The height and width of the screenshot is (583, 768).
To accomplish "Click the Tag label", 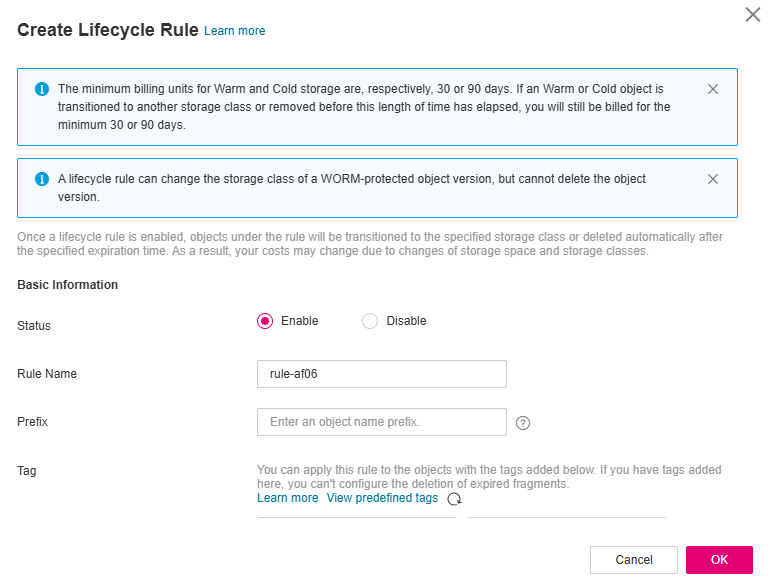I will 26,471.
